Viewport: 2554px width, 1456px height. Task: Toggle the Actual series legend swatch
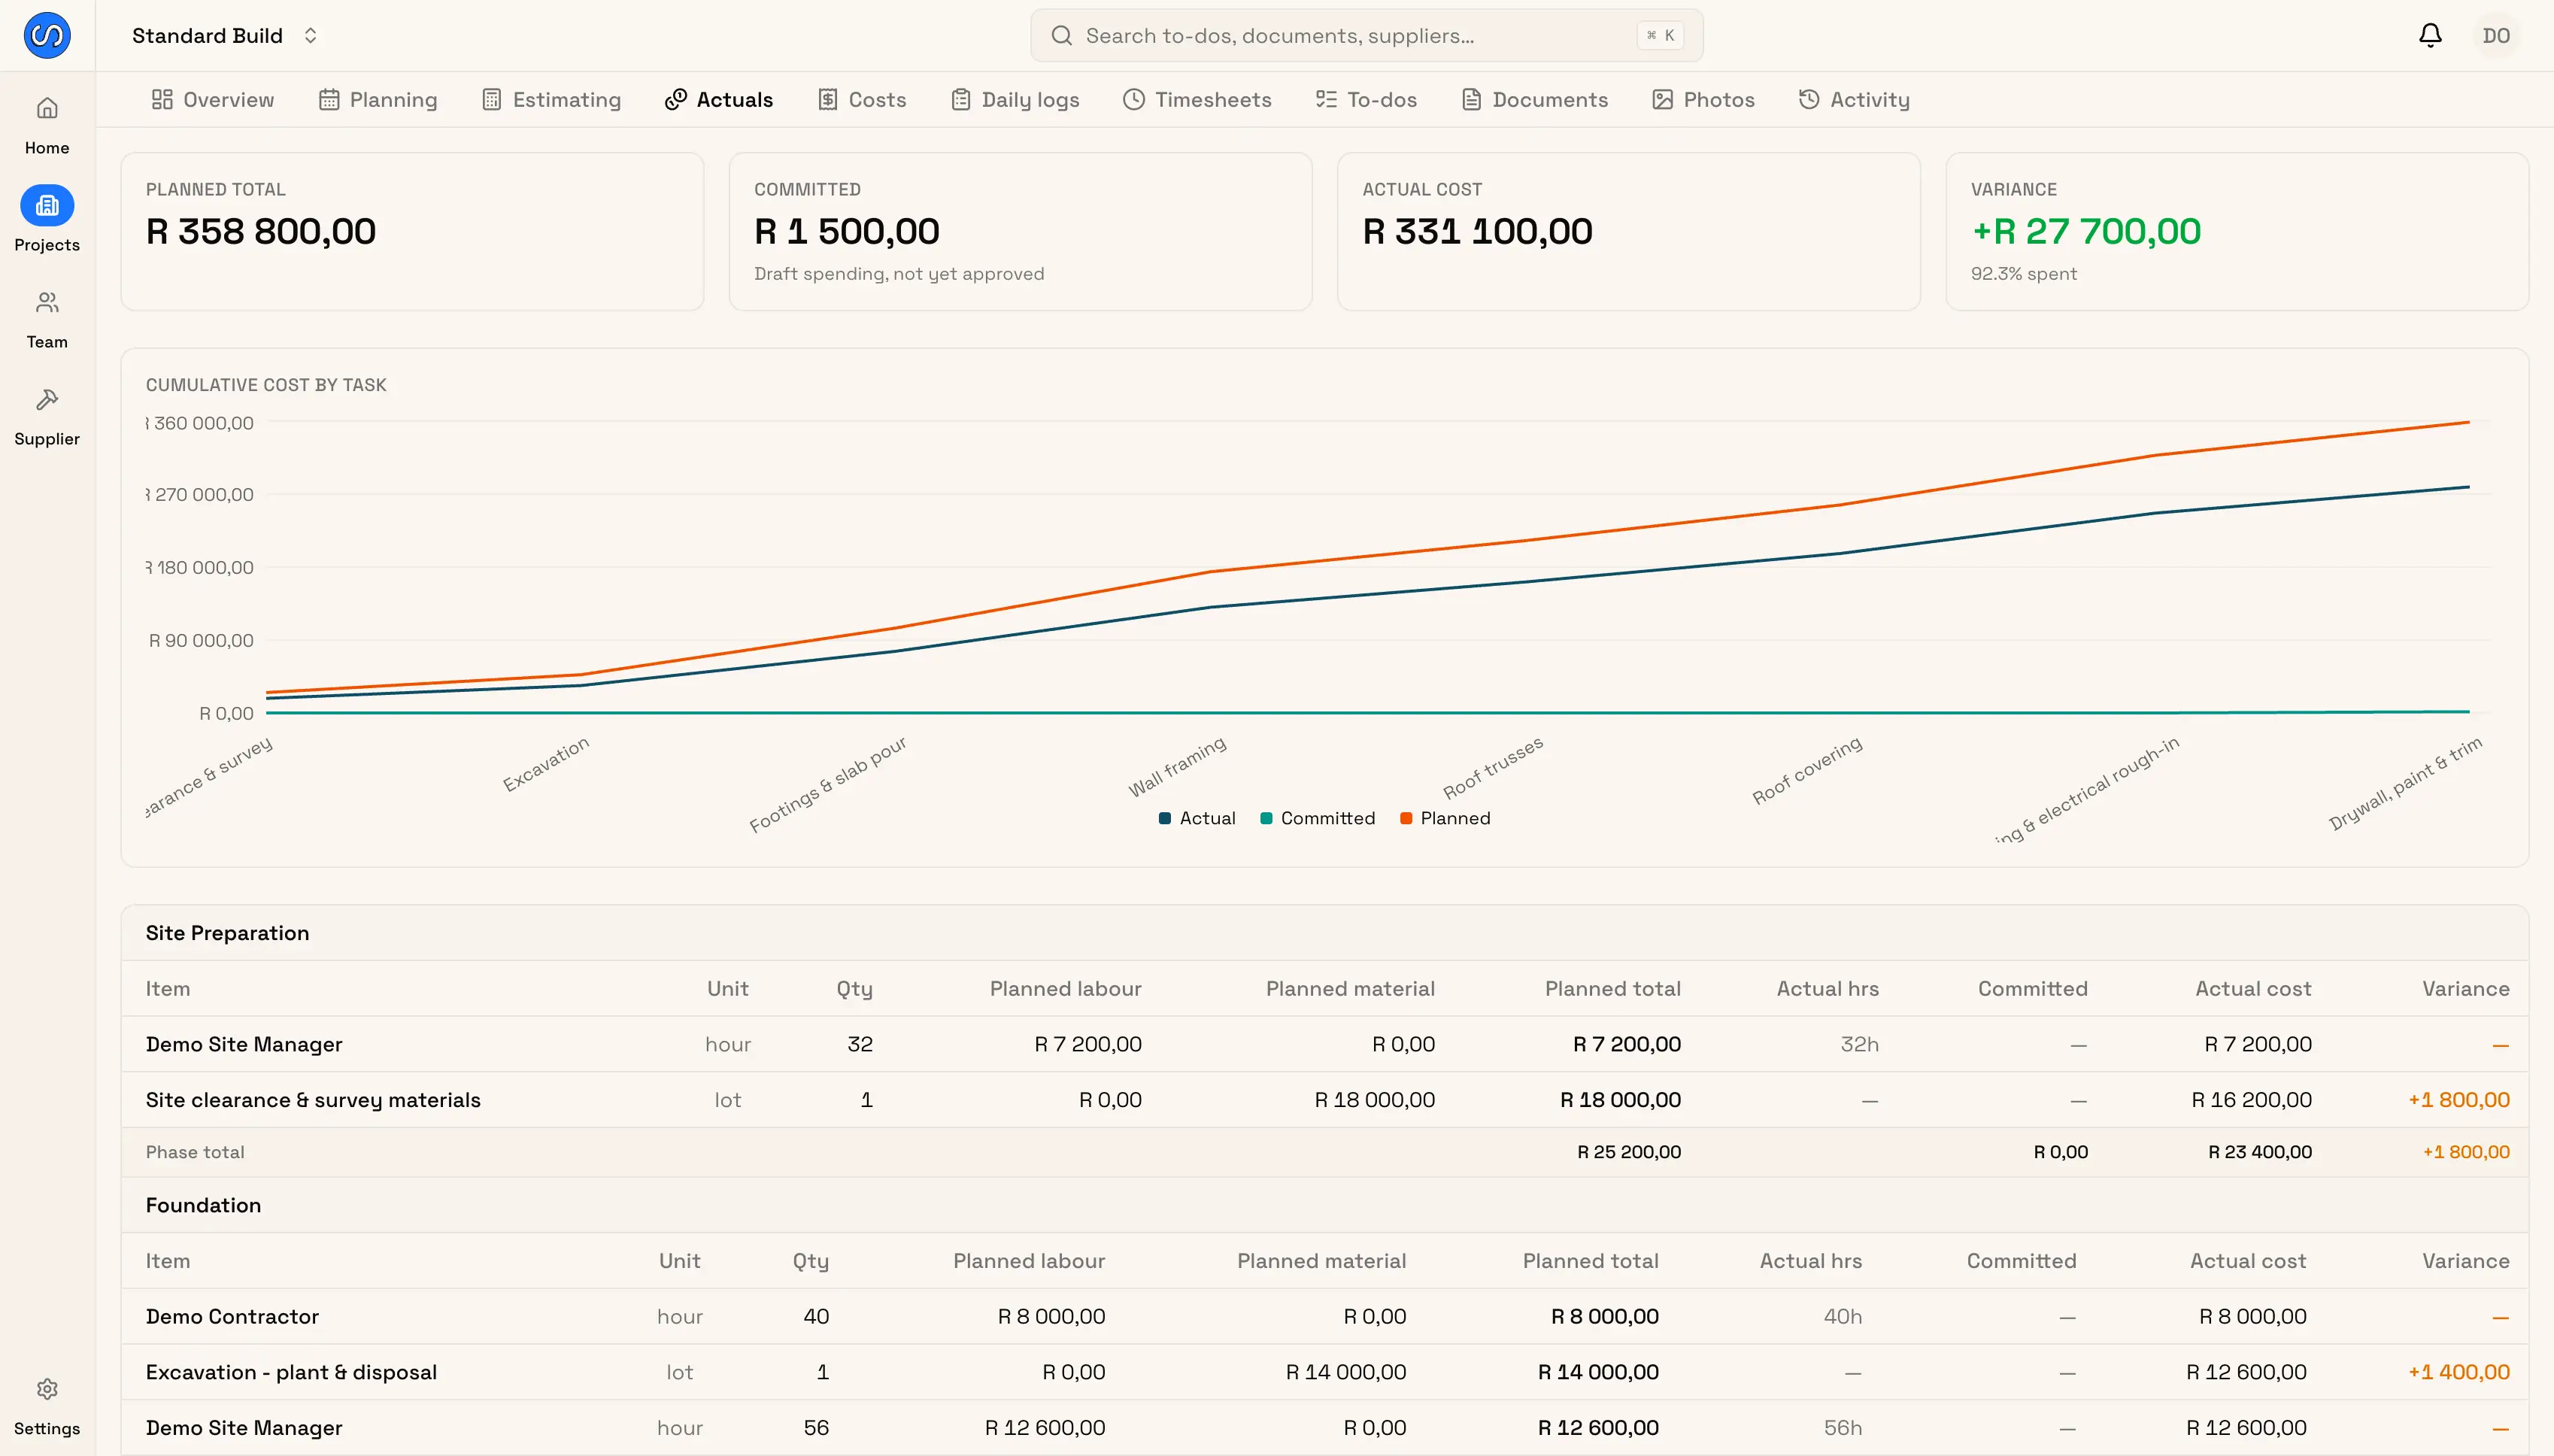[1164, 818]
